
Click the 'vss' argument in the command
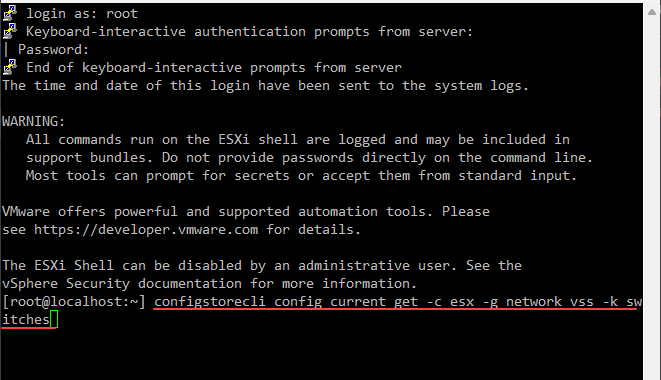point(582,302)
